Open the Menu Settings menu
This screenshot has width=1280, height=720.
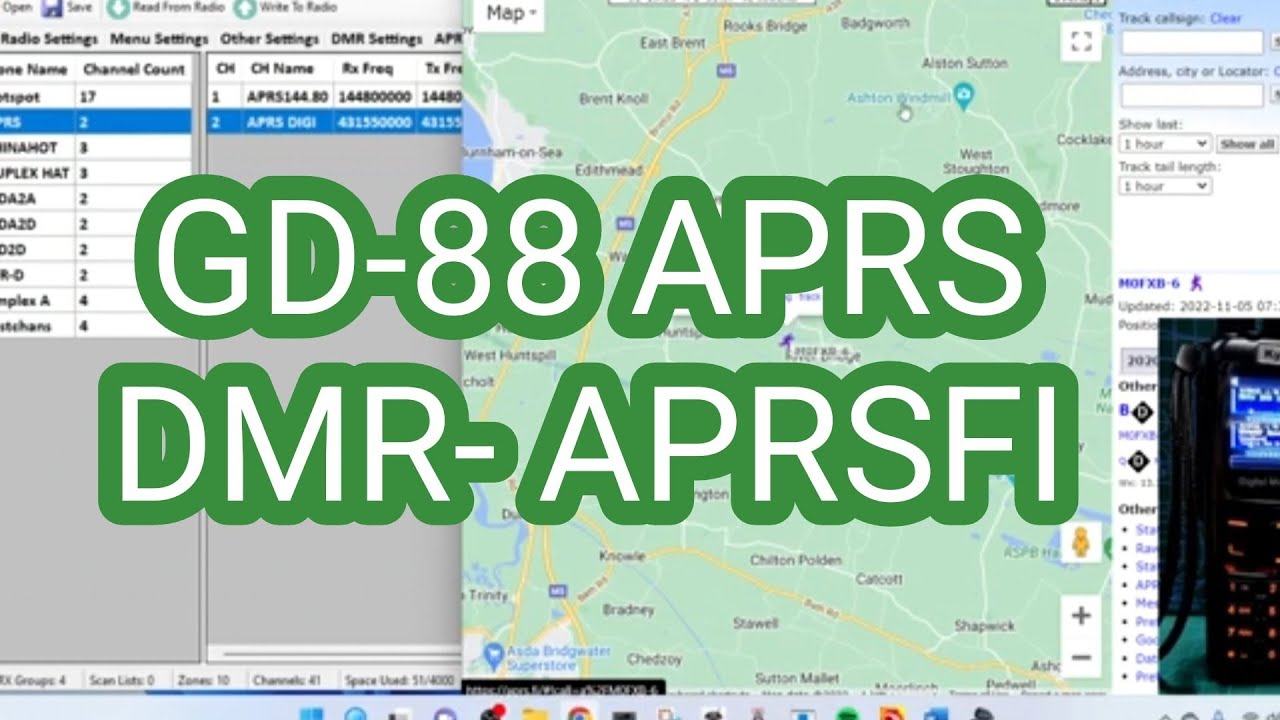(x=159, y=39)
